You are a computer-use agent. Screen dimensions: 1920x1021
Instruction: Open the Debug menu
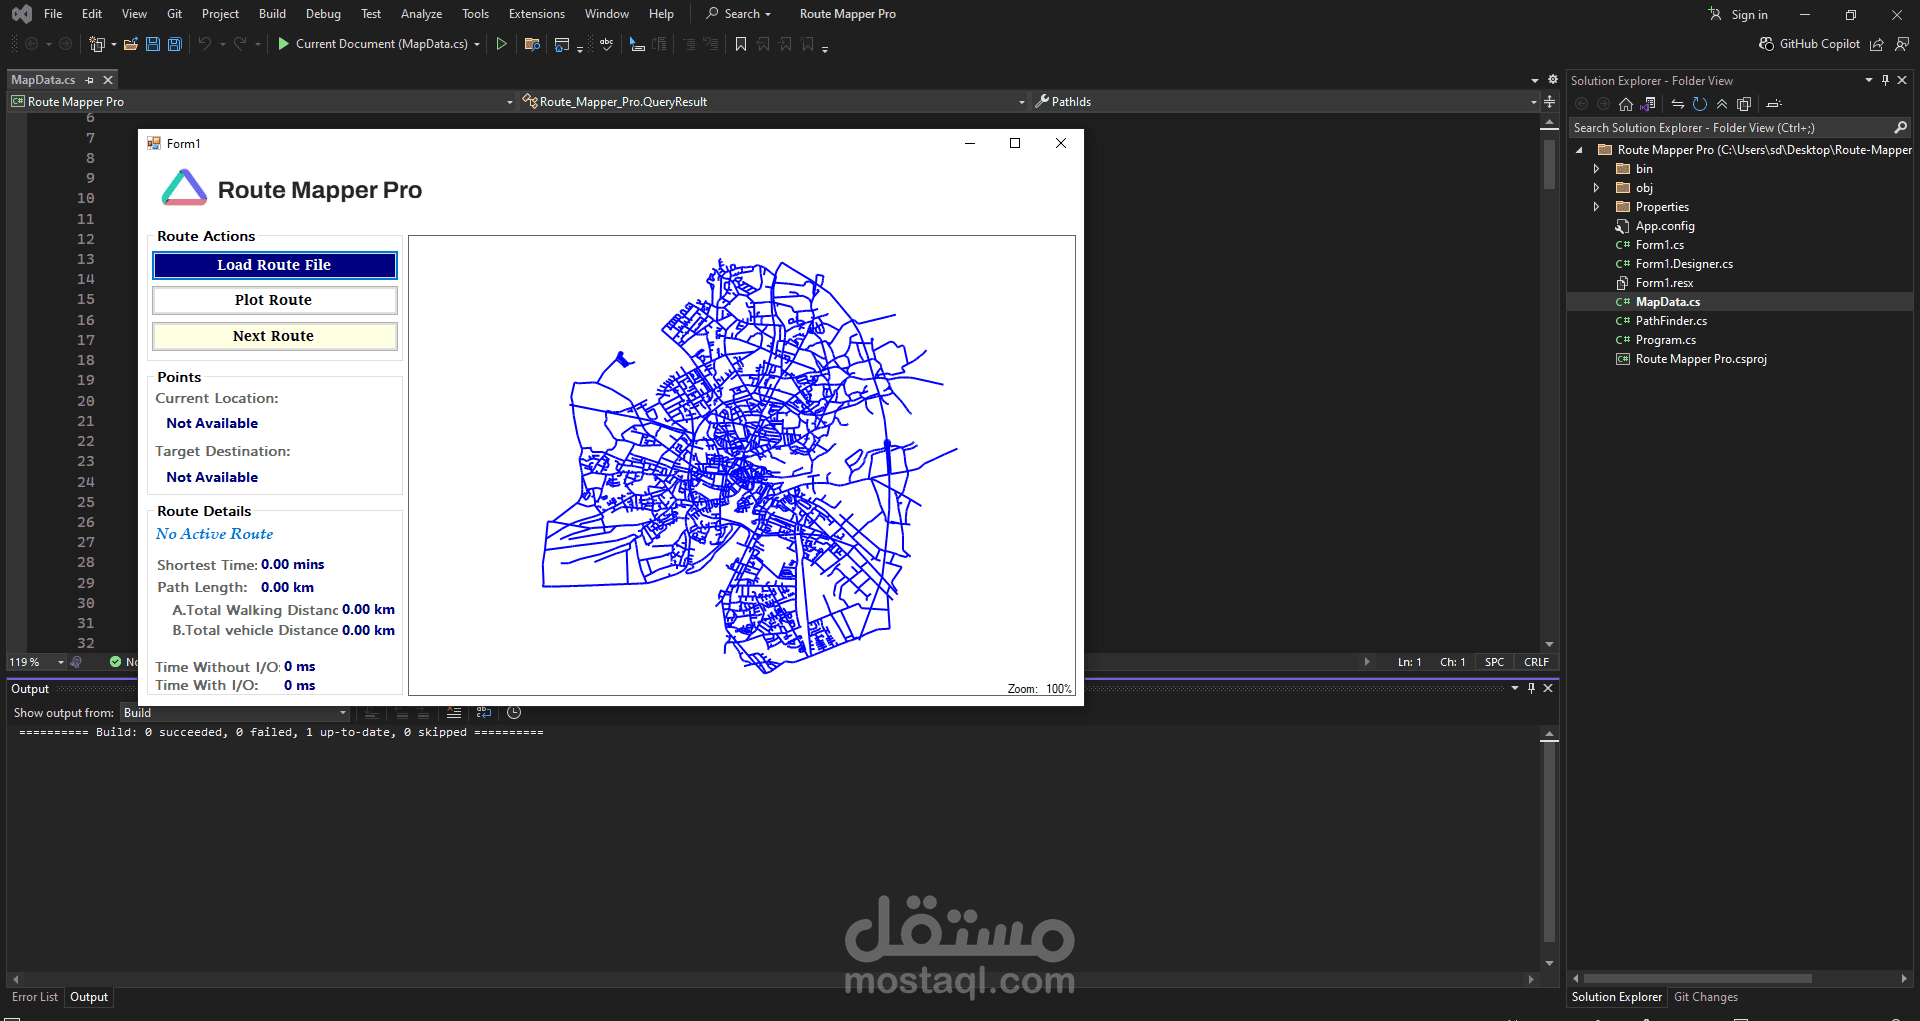(323, 14)
